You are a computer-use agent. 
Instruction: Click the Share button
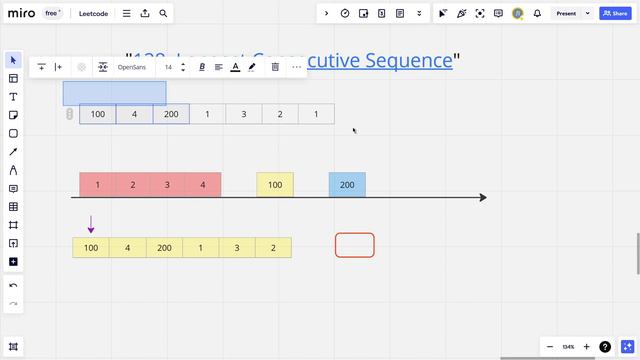point(615,13)
